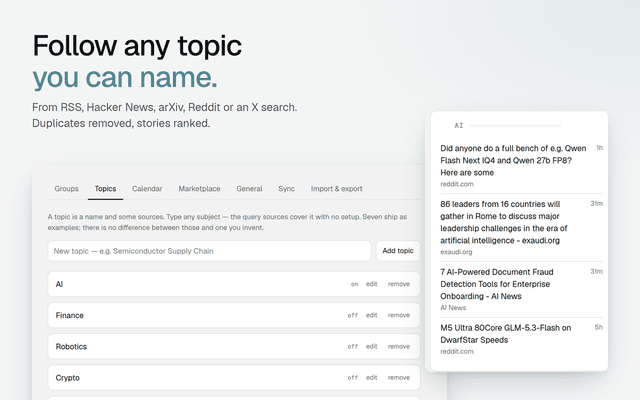The width and height of the screenshot is (640, 400).
Task: Open the AI-Powered Document Fraud Detection story
Action: pyautogui.click(x=497, y=284)
